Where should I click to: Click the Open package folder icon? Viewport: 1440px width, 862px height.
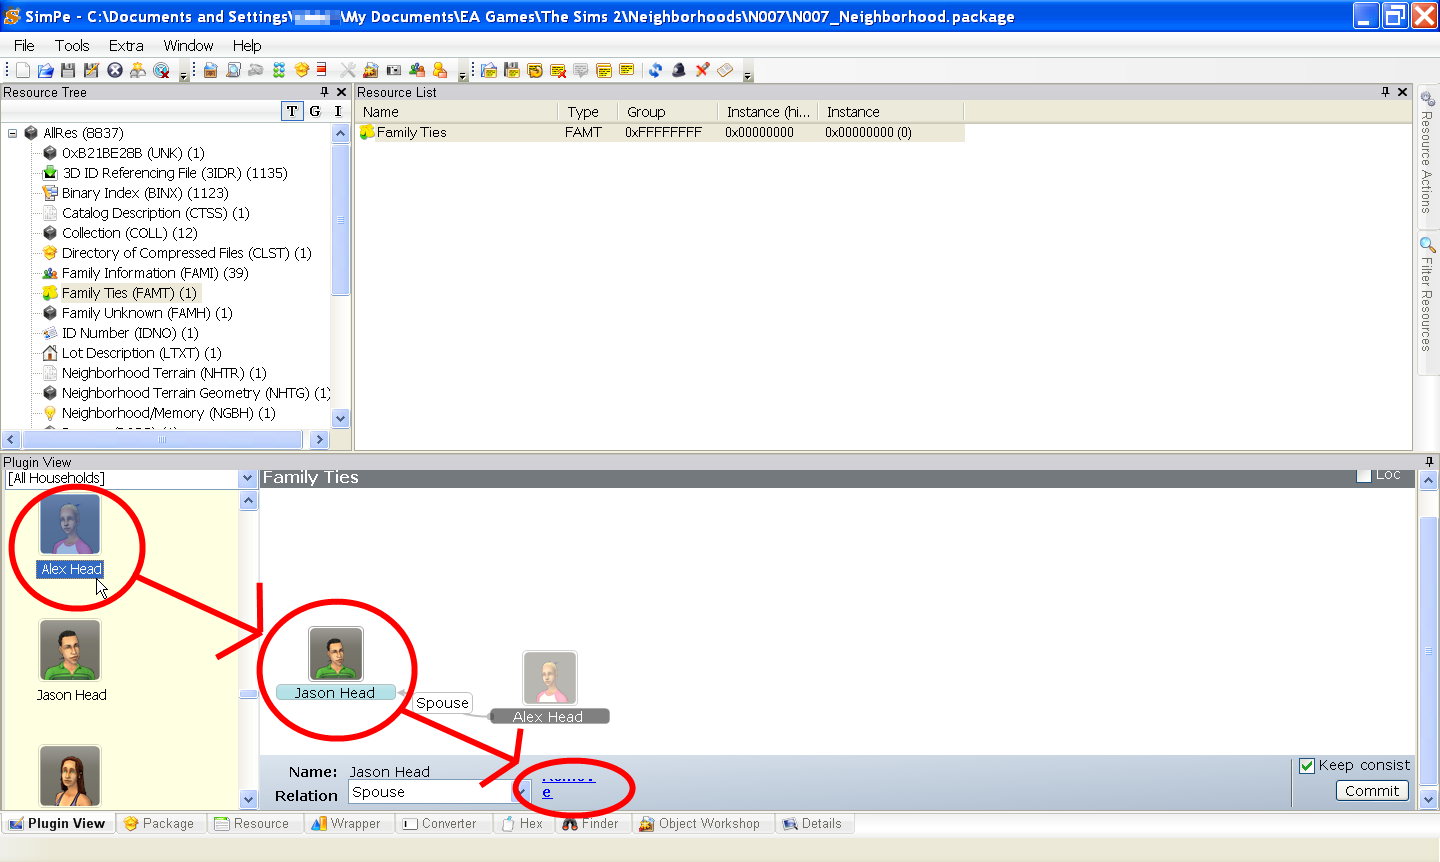[45, 70]
